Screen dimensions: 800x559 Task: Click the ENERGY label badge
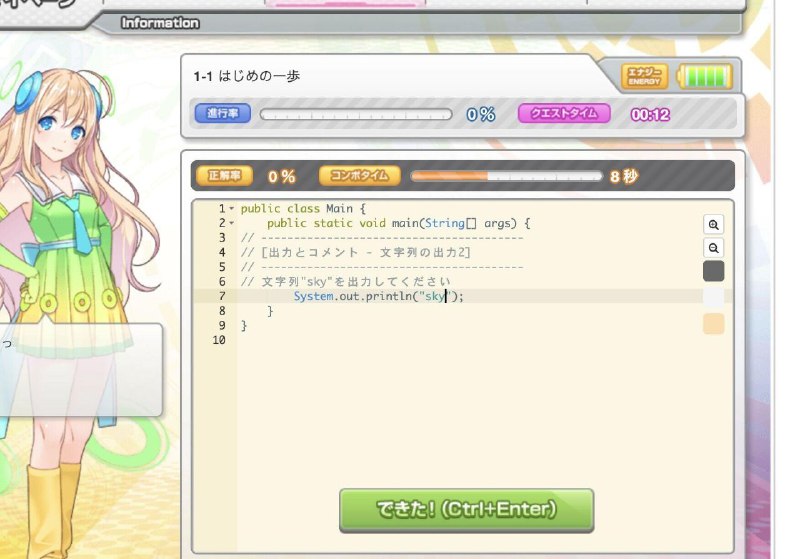click(644, 77)
